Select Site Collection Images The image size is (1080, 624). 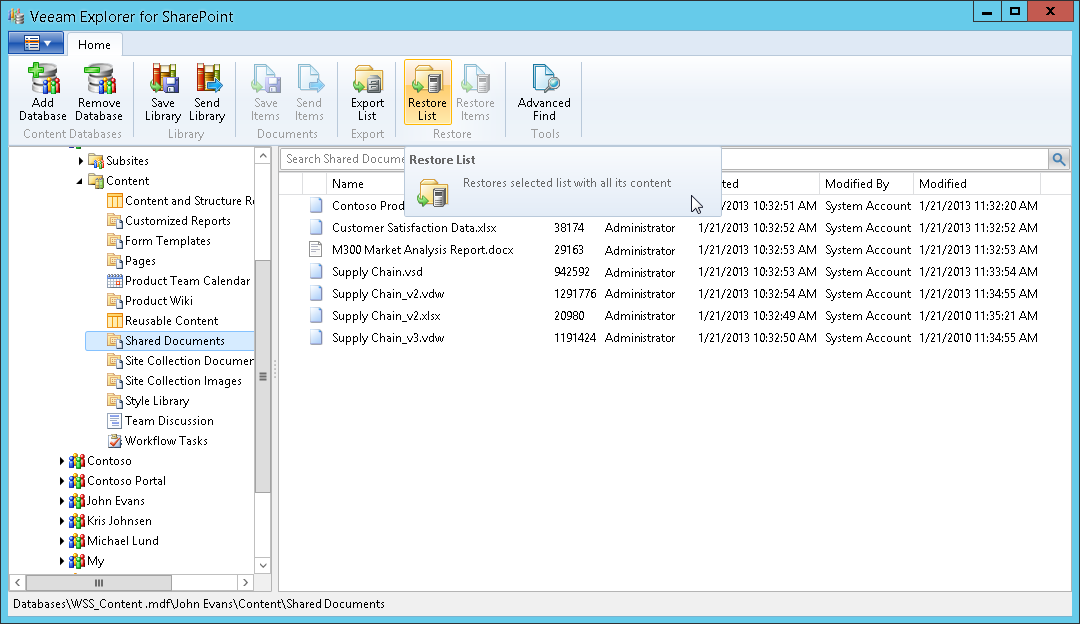[x=175, y=381]
